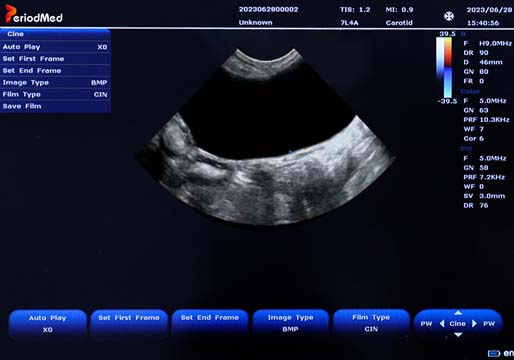Click the DR 76 parameter
The image size is (514, 360).
click(476, 205)
